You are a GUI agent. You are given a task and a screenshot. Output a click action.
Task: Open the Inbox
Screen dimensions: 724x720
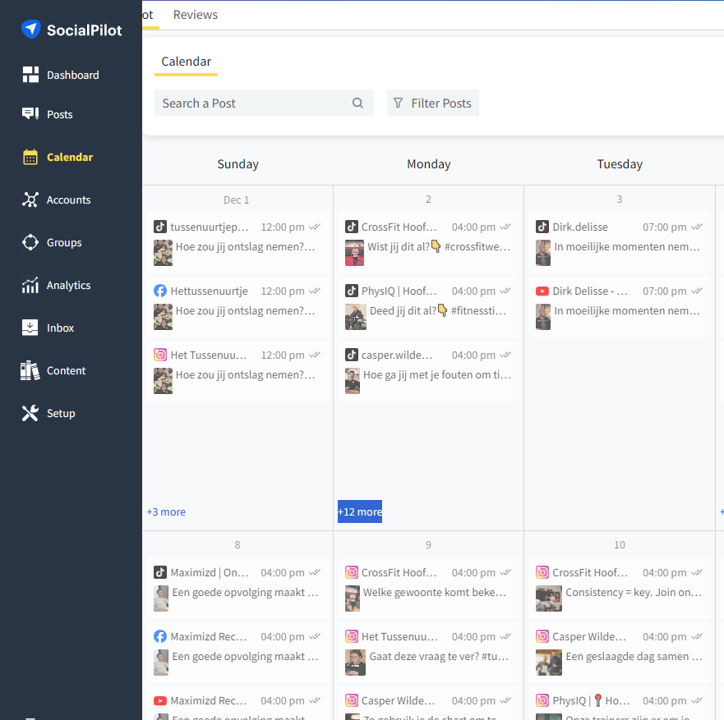(x=60, y=328)
